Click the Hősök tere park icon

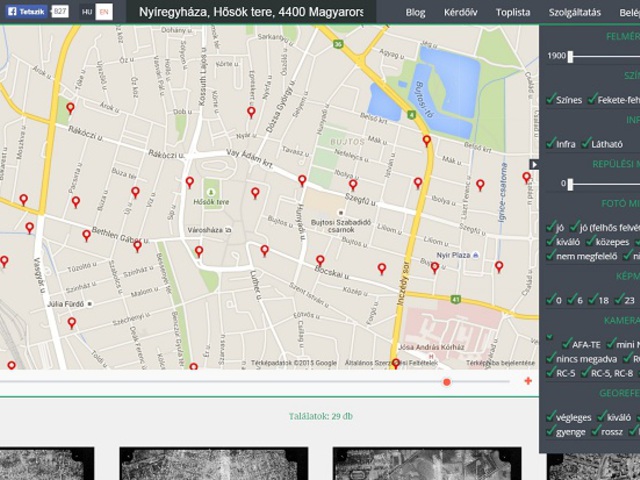click(x=211, y=192)
